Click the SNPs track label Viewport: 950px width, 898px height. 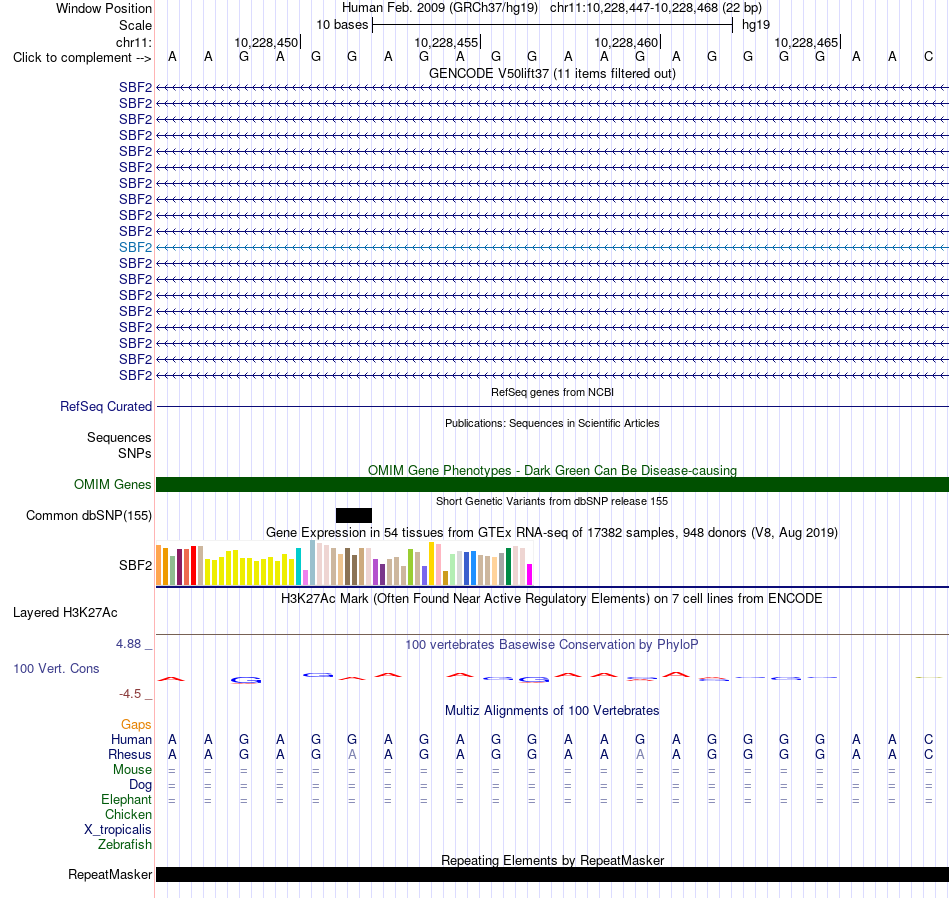pos(135,453)
